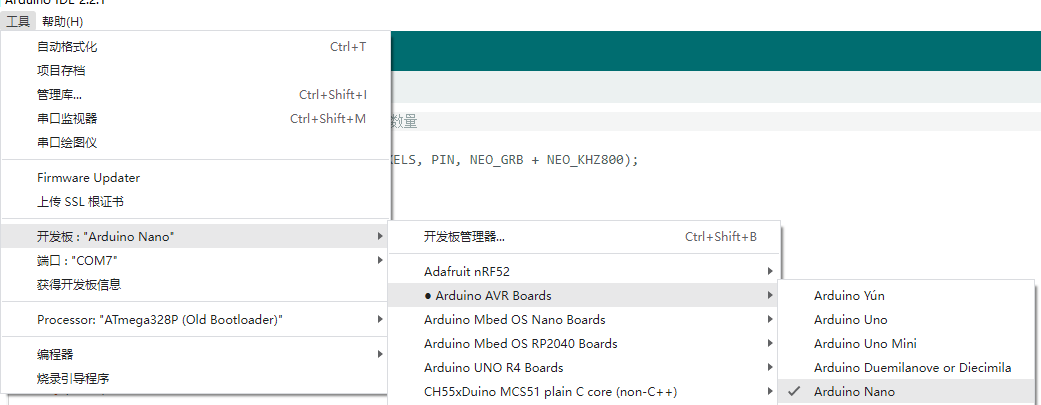Select Arduino Yún board
The width and height of the screenshot is (1041, 405).
point(906,296)
